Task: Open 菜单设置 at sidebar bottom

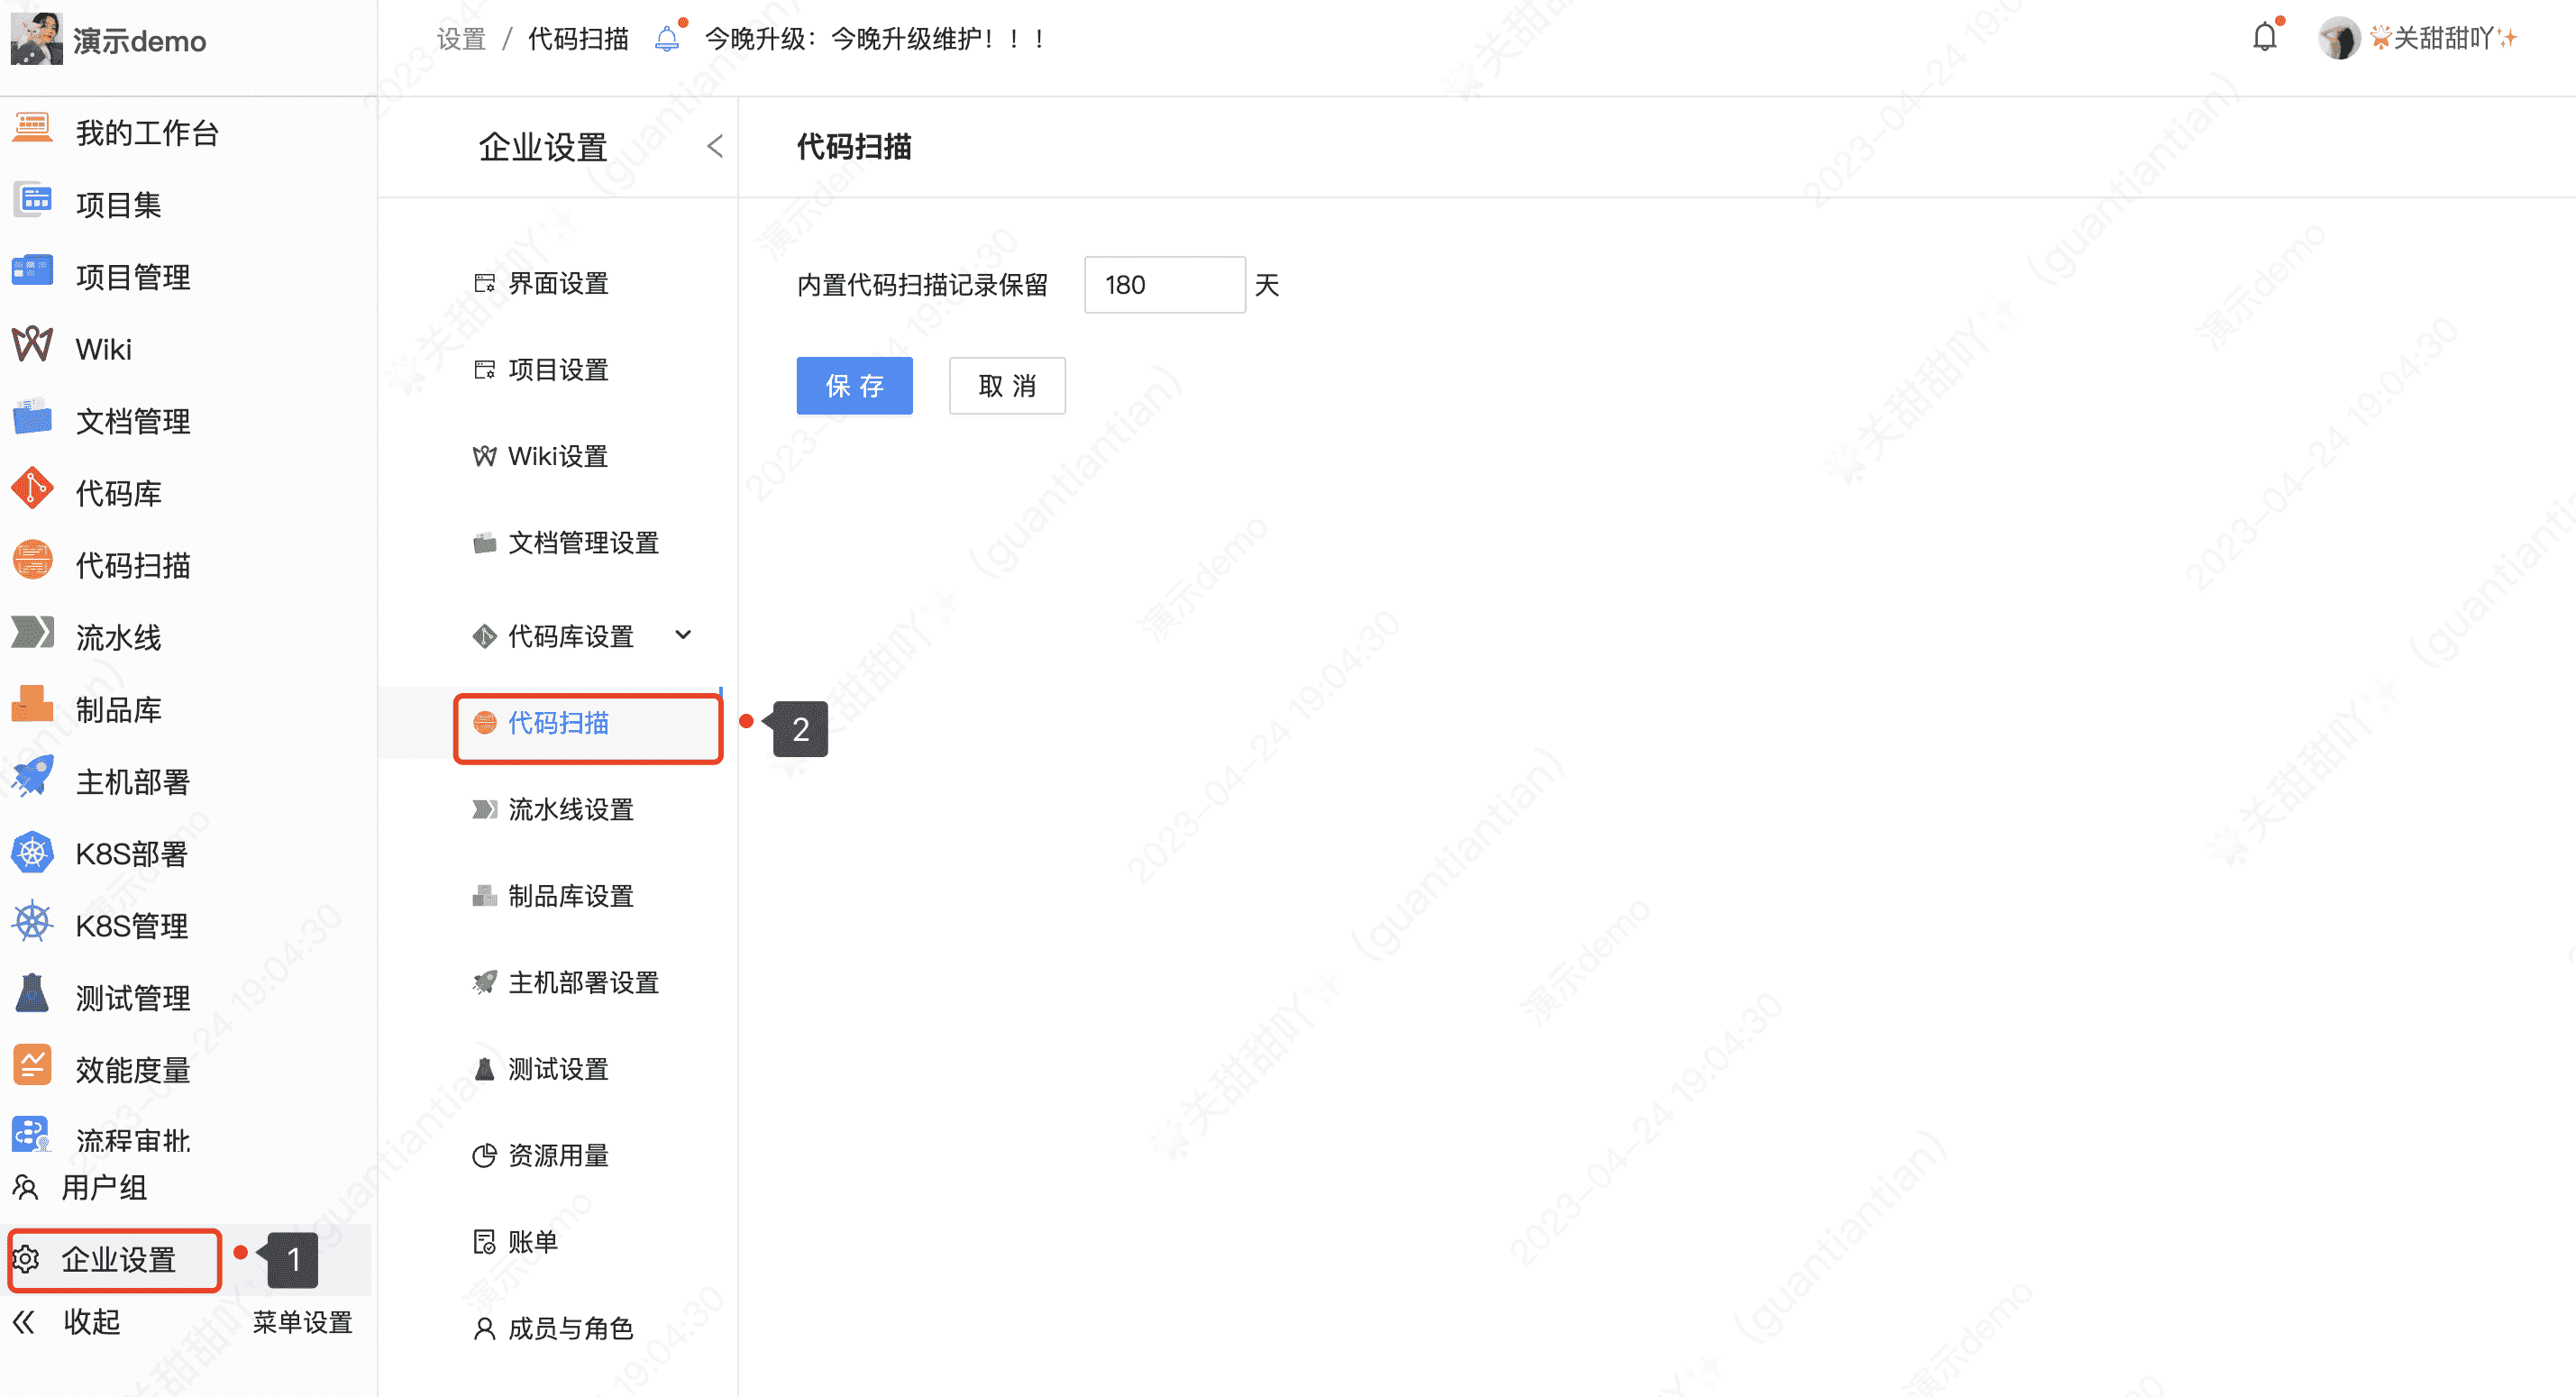Action: [x=301, y=1322]
